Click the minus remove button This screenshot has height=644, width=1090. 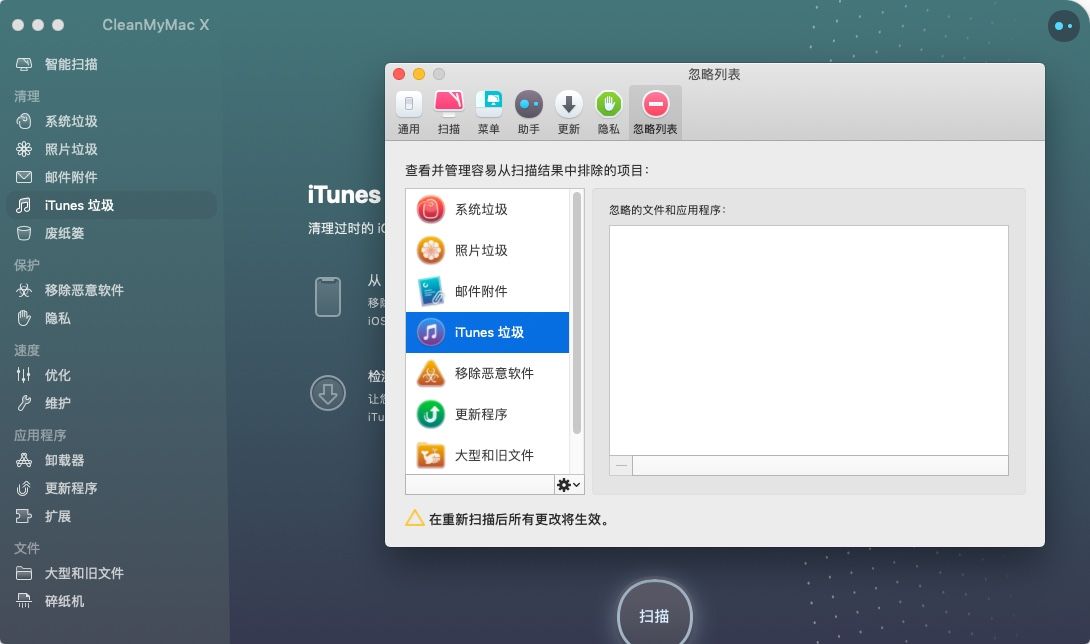621,466
